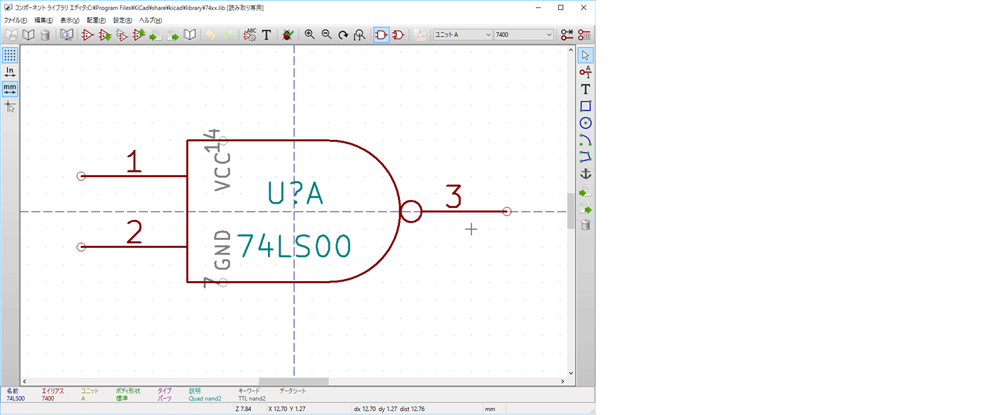This screenshot has width=1000, height=415.
Task: Switch units to millimeters
Action: point(10,89)
